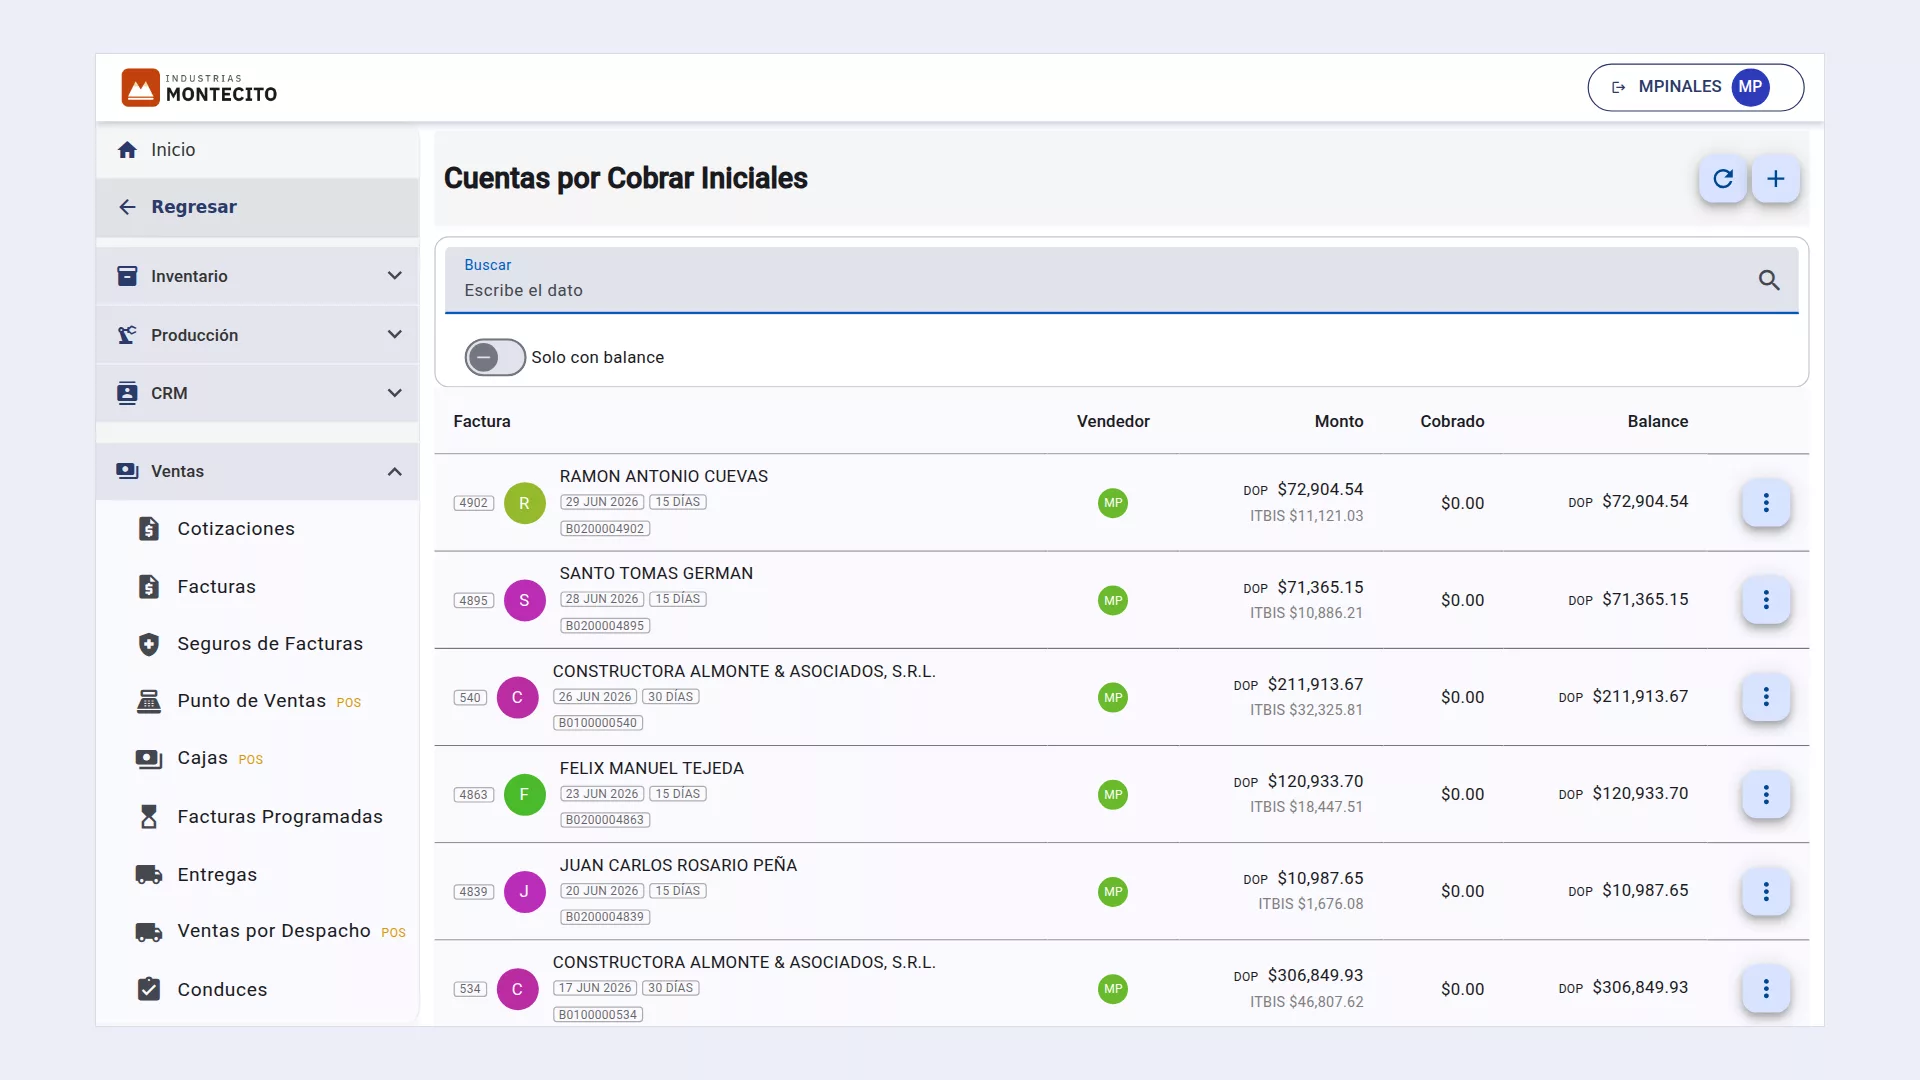Click the J avatar of Juan Carlos Rosario
1920x1080 pixels.
tap(524, 891)
